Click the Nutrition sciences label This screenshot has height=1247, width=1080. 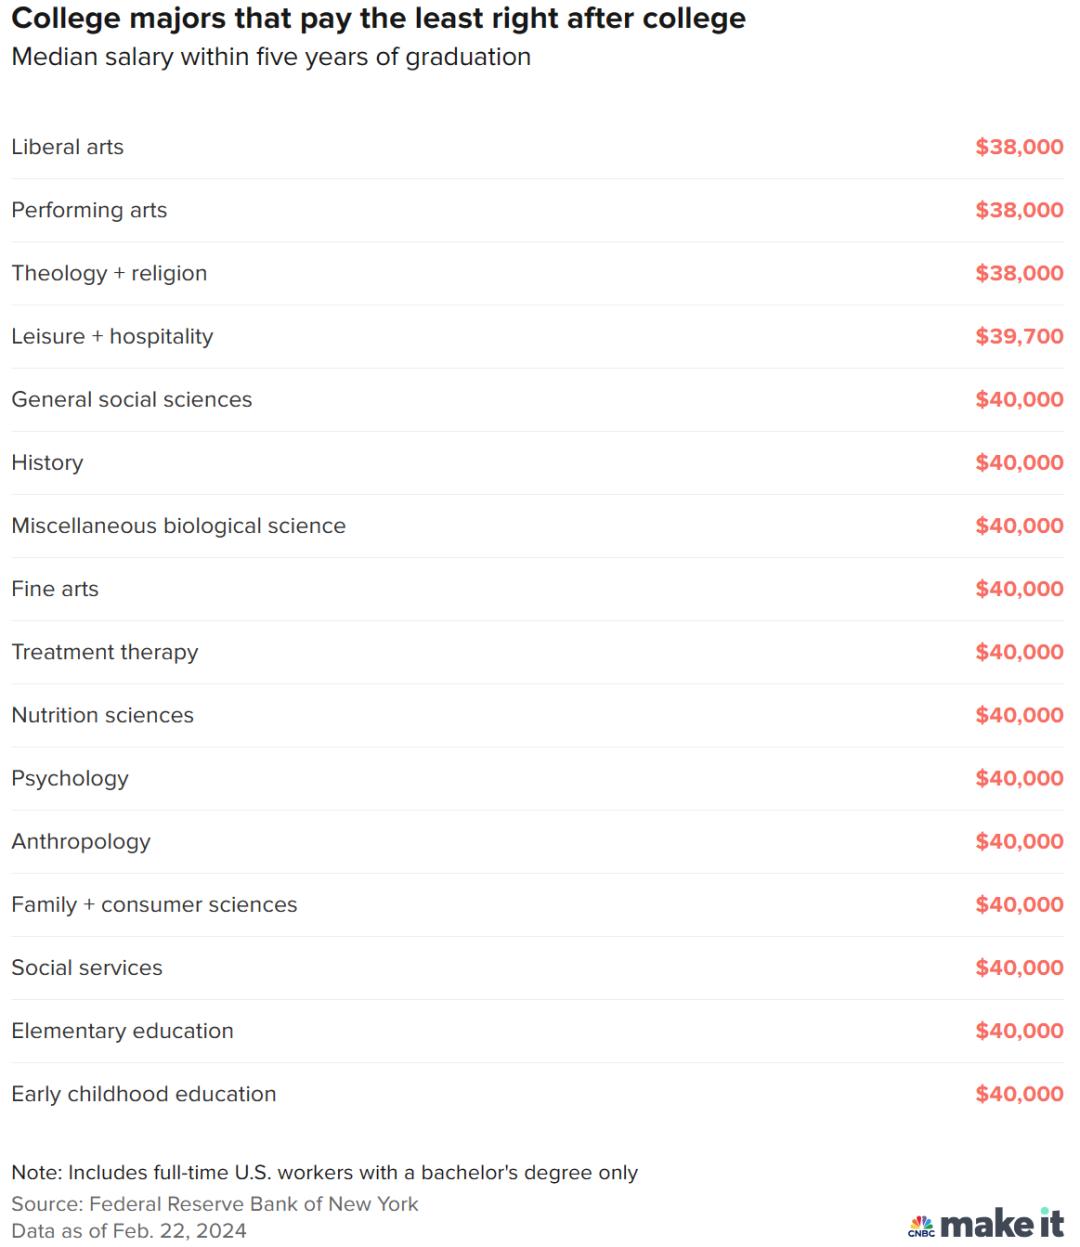pyautogui.click(x=103, y=715)
